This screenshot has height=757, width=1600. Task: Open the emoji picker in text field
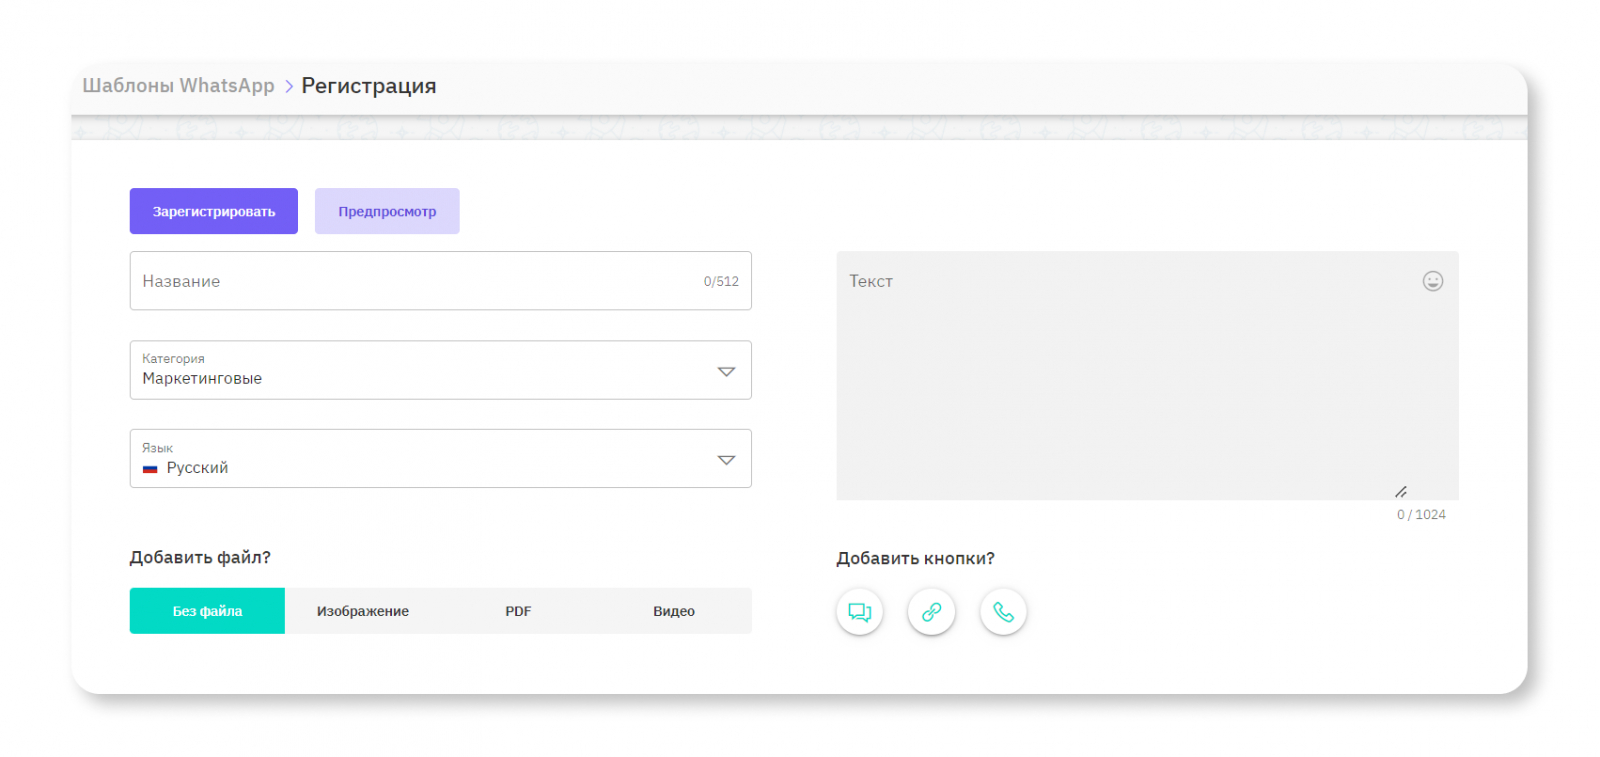[x=1432, y=281]
